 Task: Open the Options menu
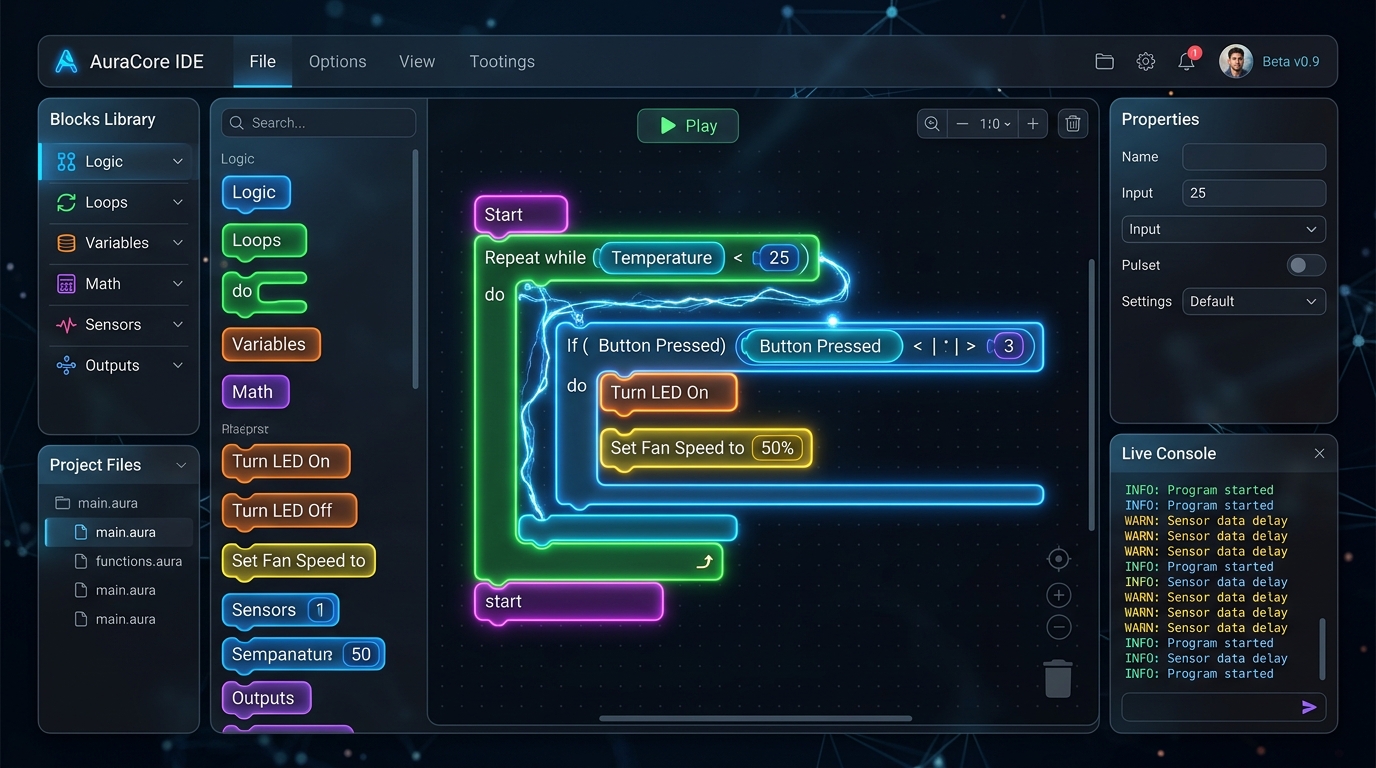[x=338, y=61]
